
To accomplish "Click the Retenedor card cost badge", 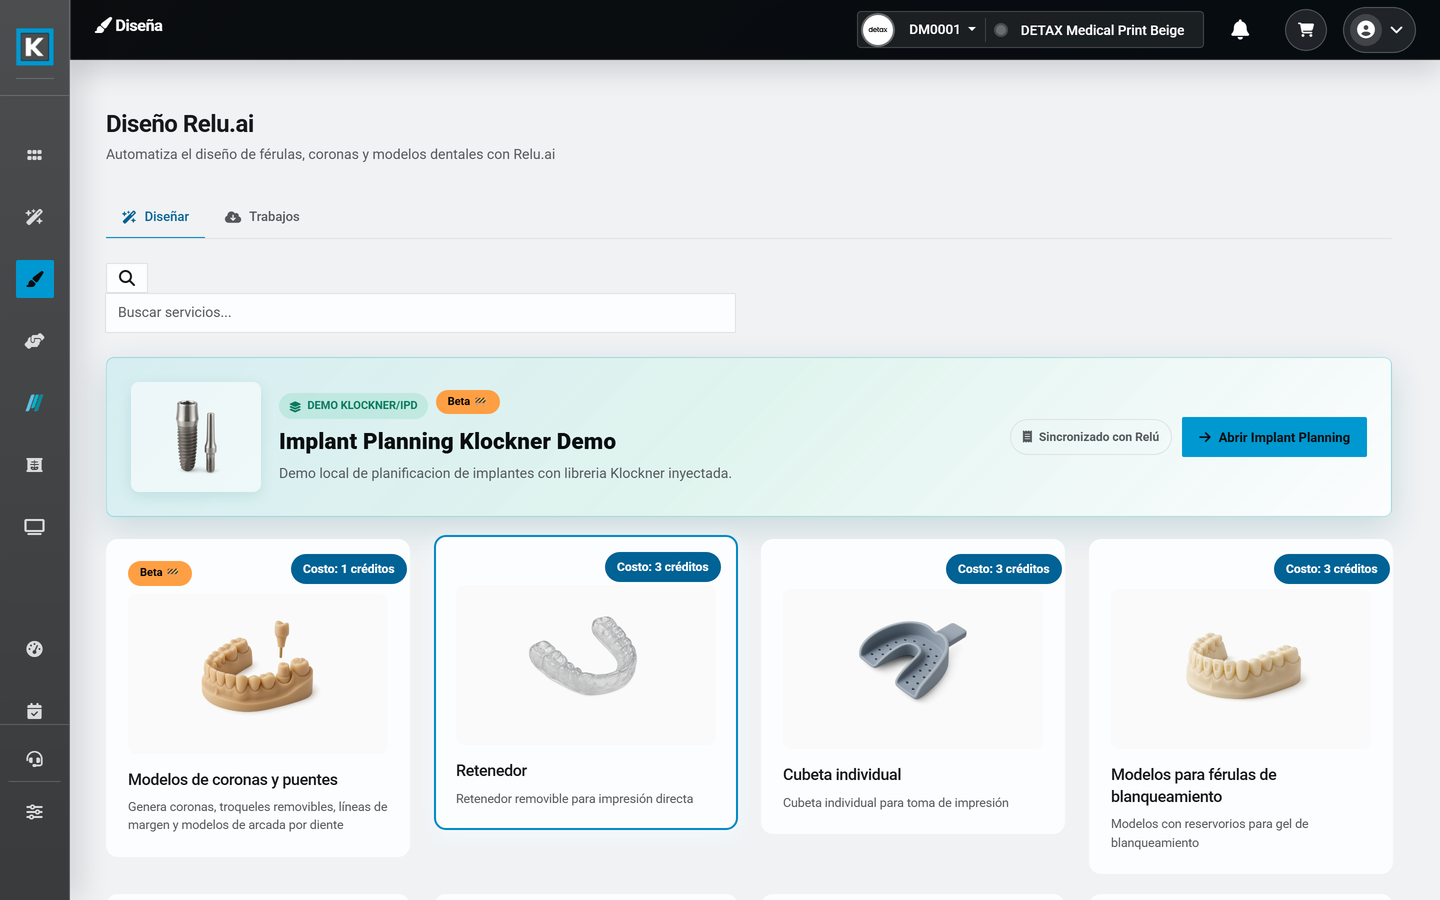I will 662,567.
